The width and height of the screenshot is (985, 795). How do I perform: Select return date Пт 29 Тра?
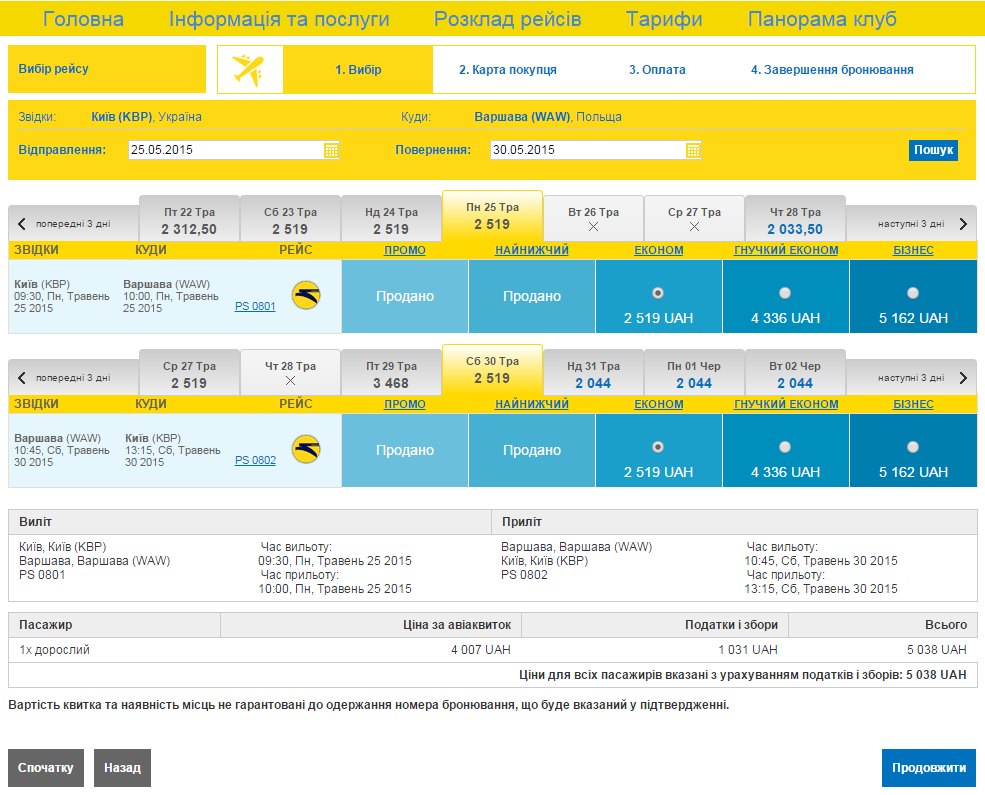tap(391, 373)
